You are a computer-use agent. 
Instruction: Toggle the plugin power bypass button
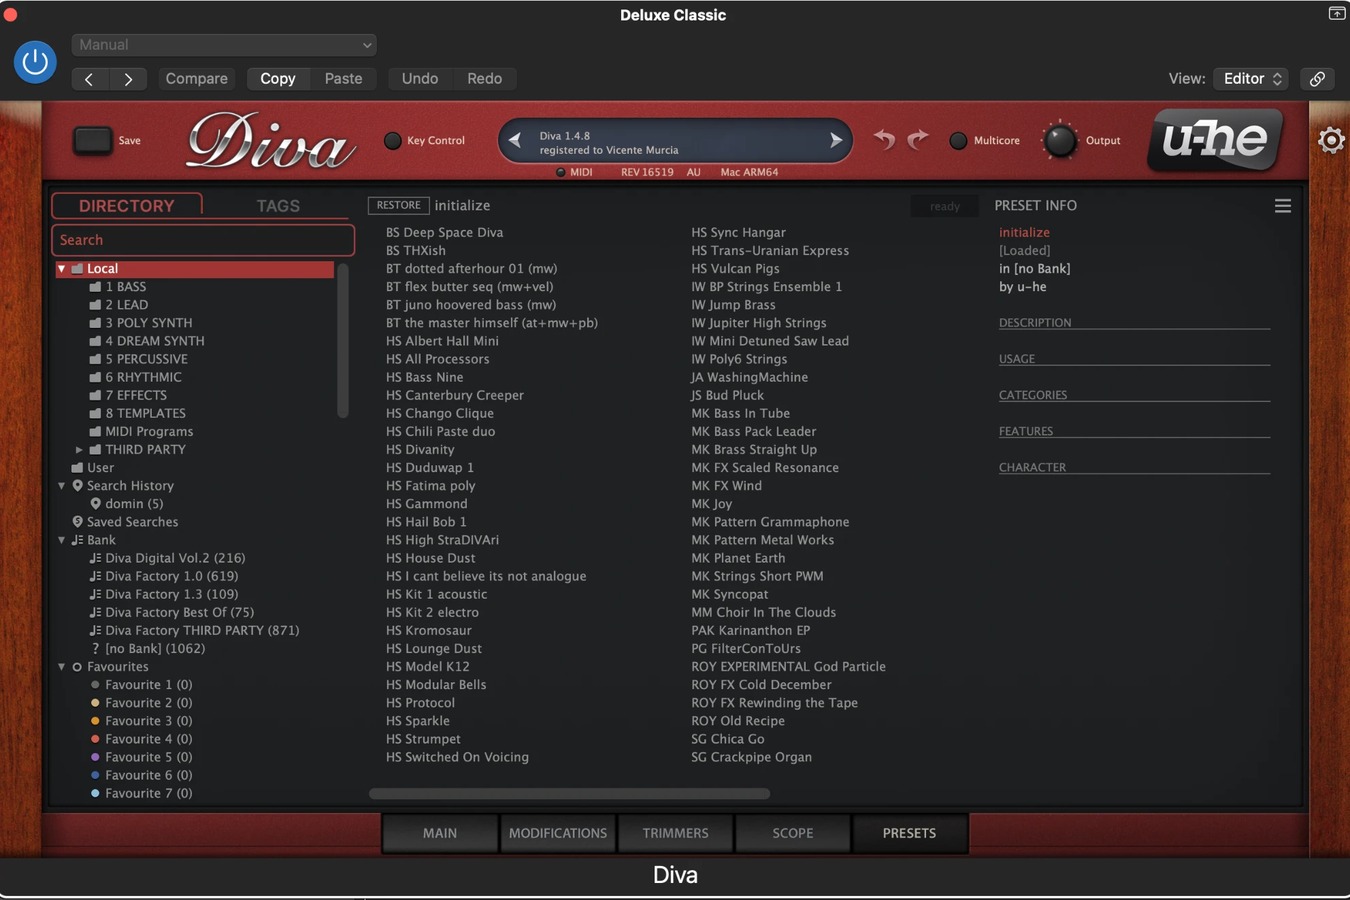35,62
